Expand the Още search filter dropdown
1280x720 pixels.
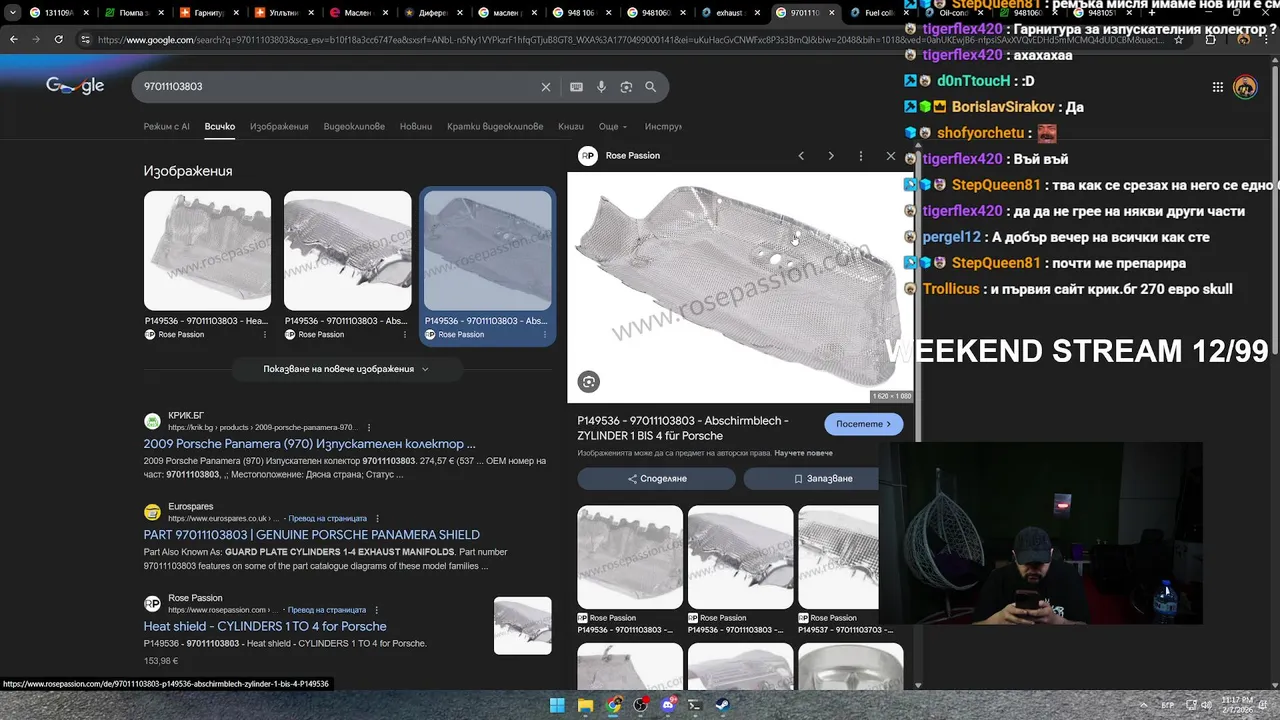(613, 127)
